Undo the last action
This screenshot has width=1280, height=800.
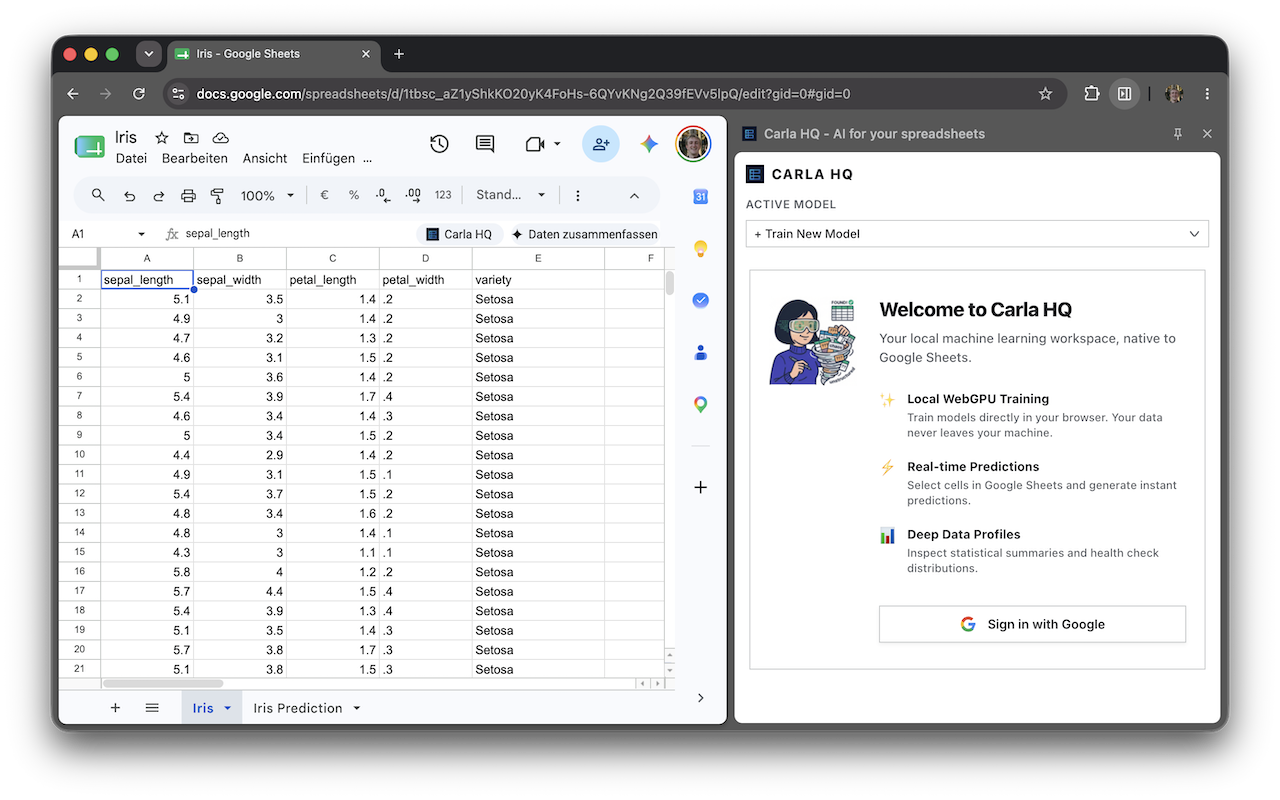coord(129,196)
